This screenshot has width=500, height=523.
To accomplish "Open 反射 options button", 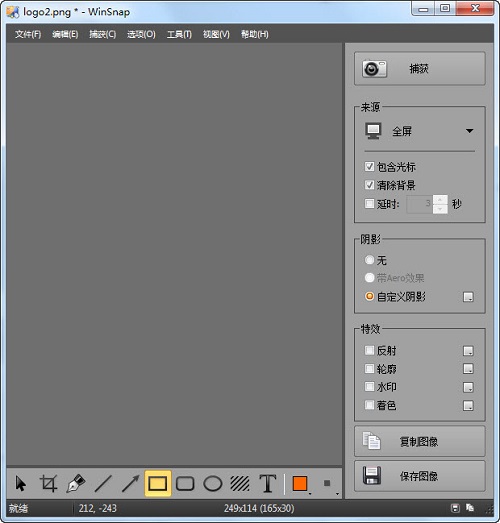I will (x=468, y=351).
